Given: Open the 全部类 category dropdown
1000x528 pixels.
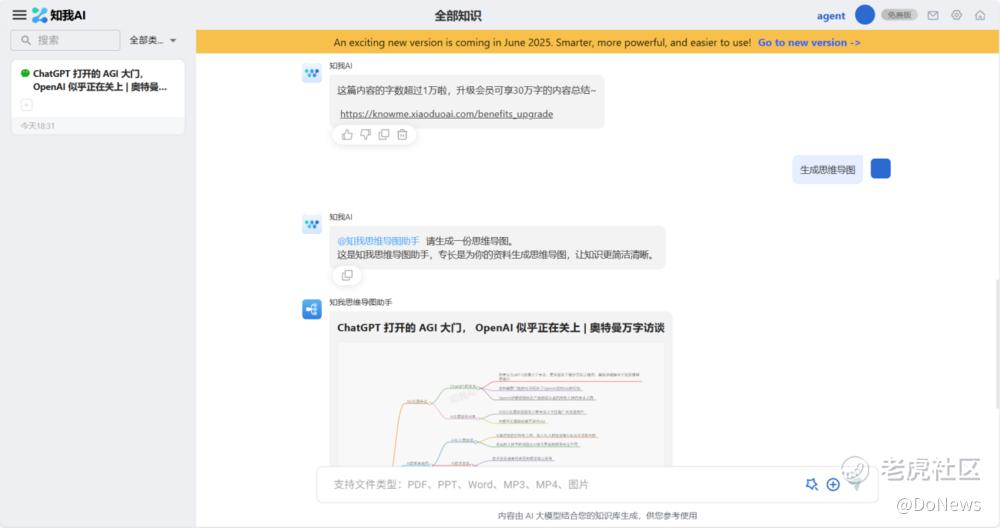Looking at the screenshot, I should tap(152, 40).
